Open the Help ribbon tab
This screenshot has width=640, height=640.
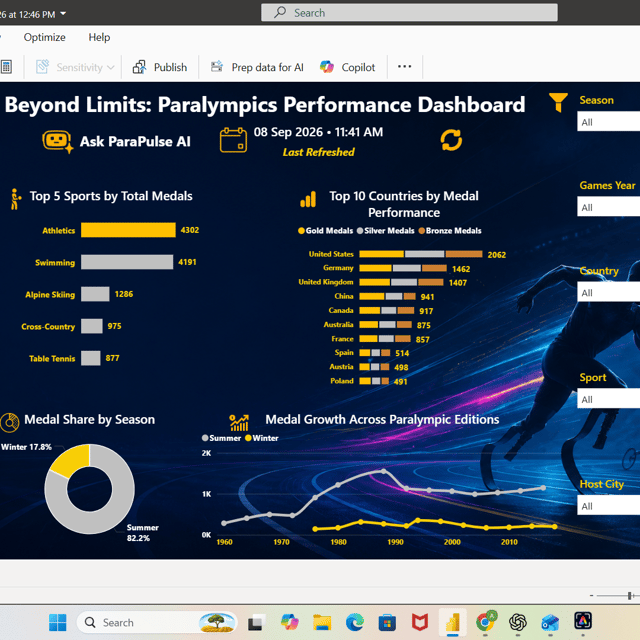pos(99,37)
